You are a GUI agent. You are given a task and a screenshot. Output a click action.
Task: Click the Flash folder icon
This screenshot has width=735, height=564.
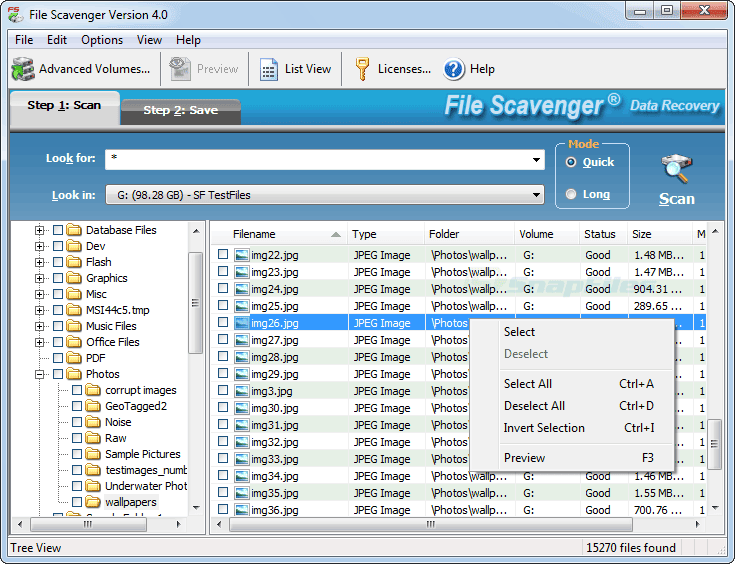74,262
